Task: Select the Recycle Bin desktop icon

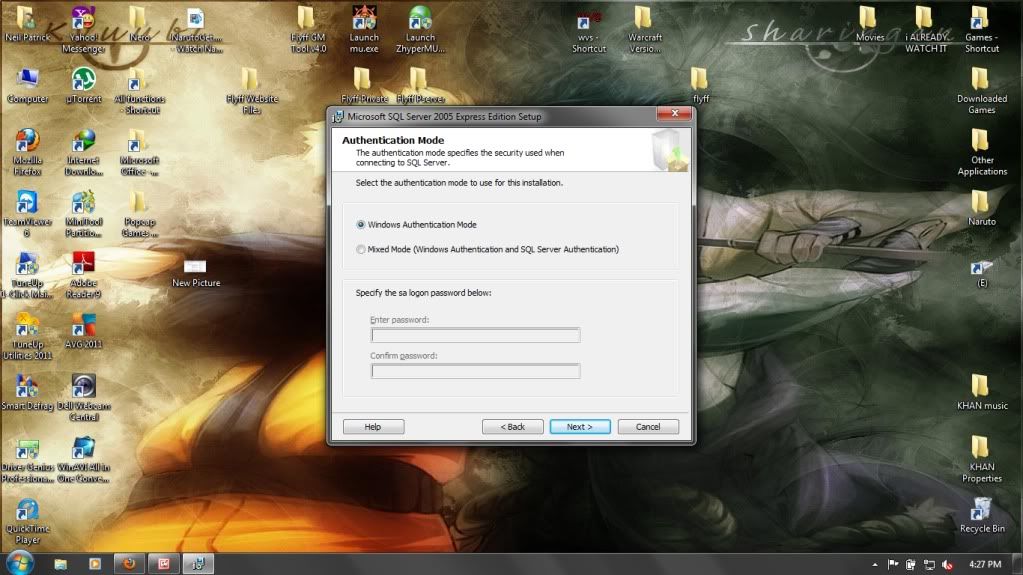Action: tap(981, 509)
